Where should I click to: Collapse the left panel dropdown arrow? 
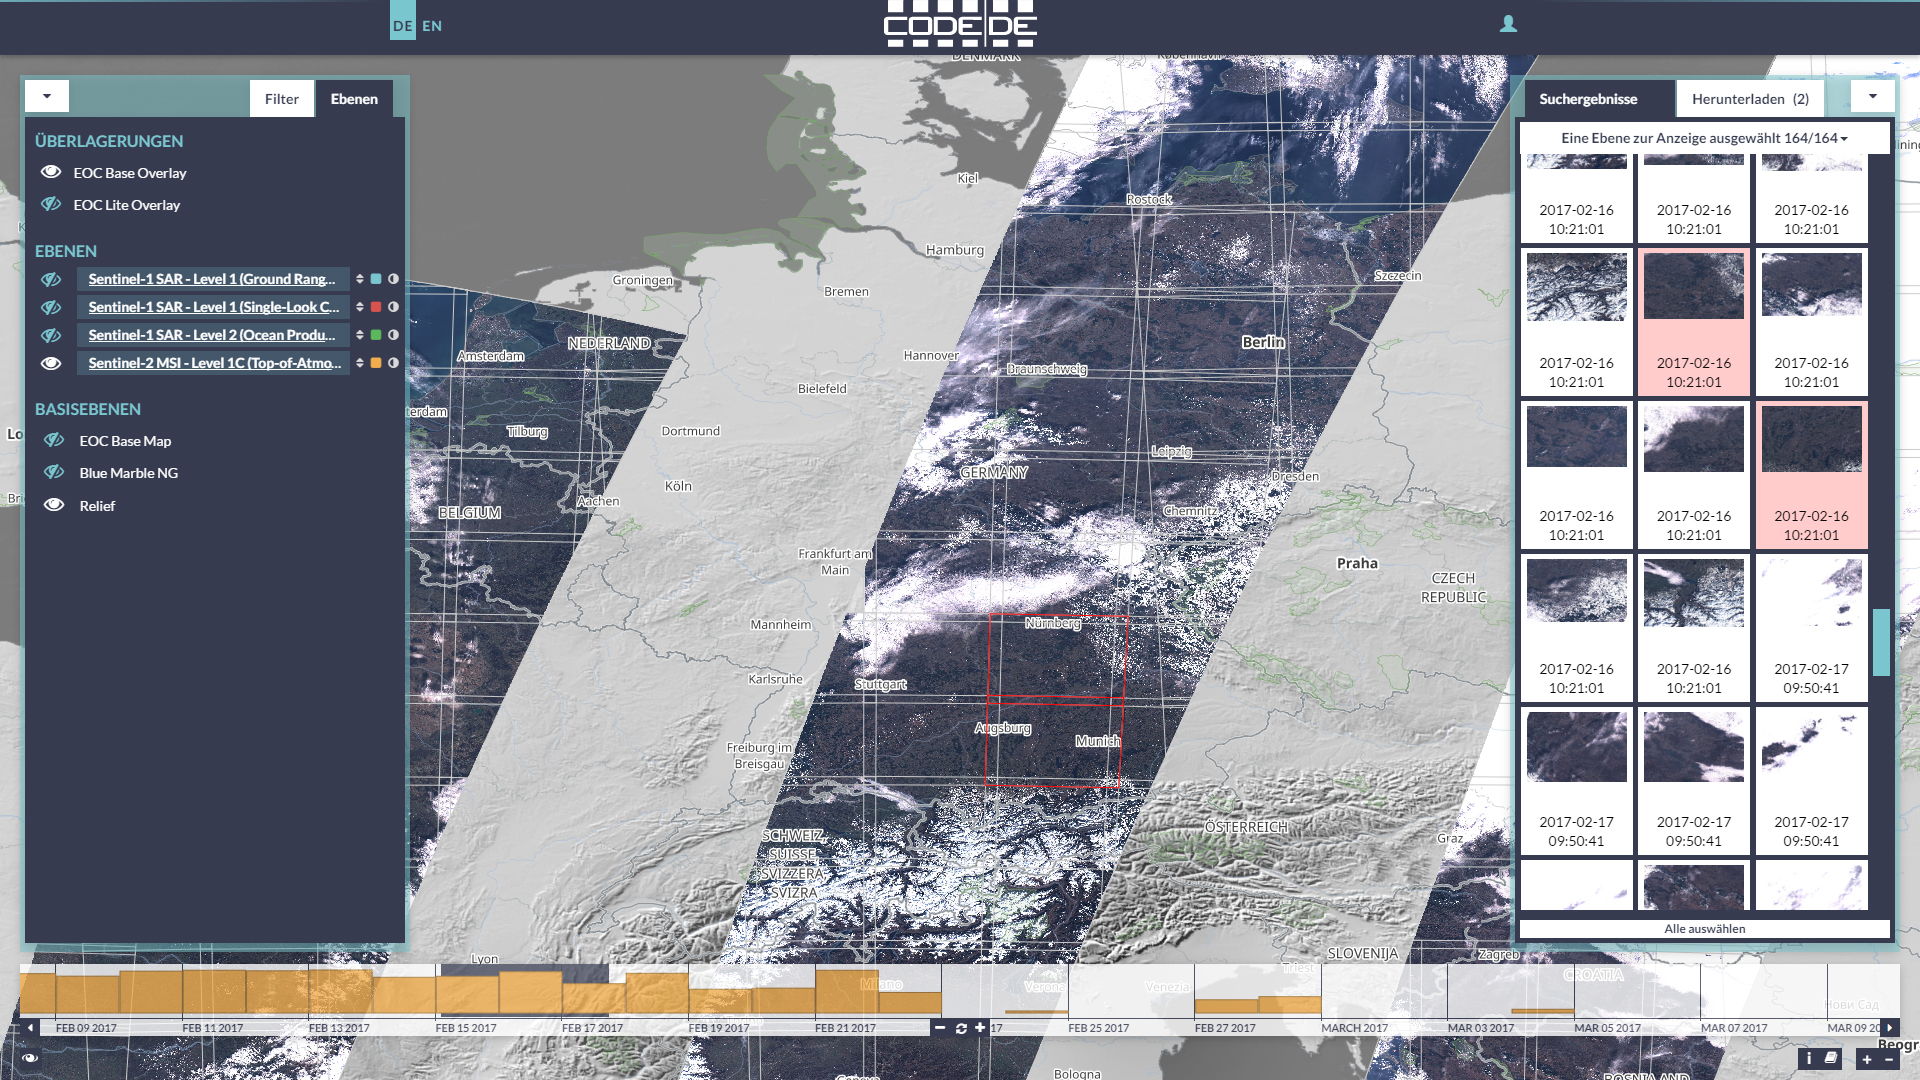click(47, 96)
